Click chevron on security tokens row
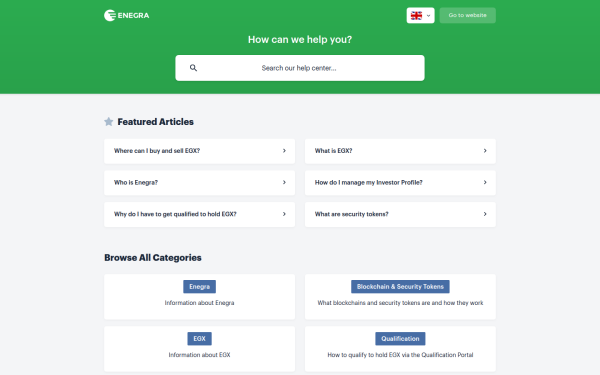Viewport: 600px width, 375px height. coord(485,214)
